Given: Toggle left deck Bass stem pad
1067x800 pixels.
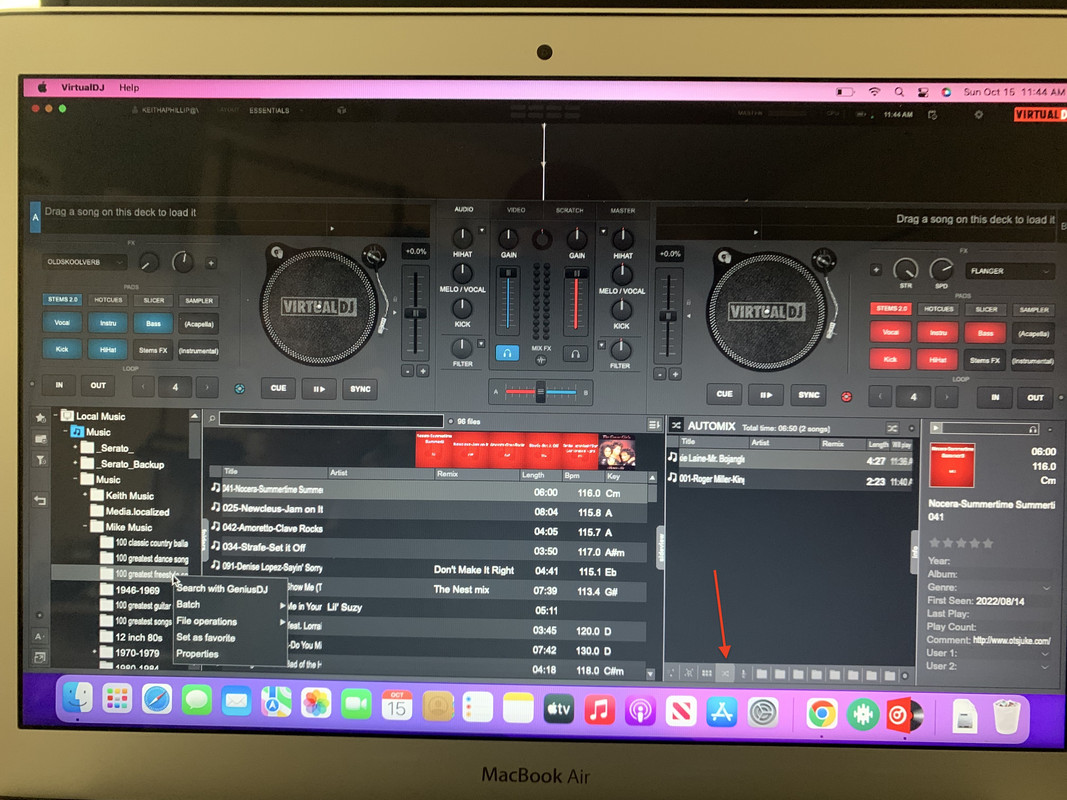Looking at the screenshot, I should pos(153,324).
